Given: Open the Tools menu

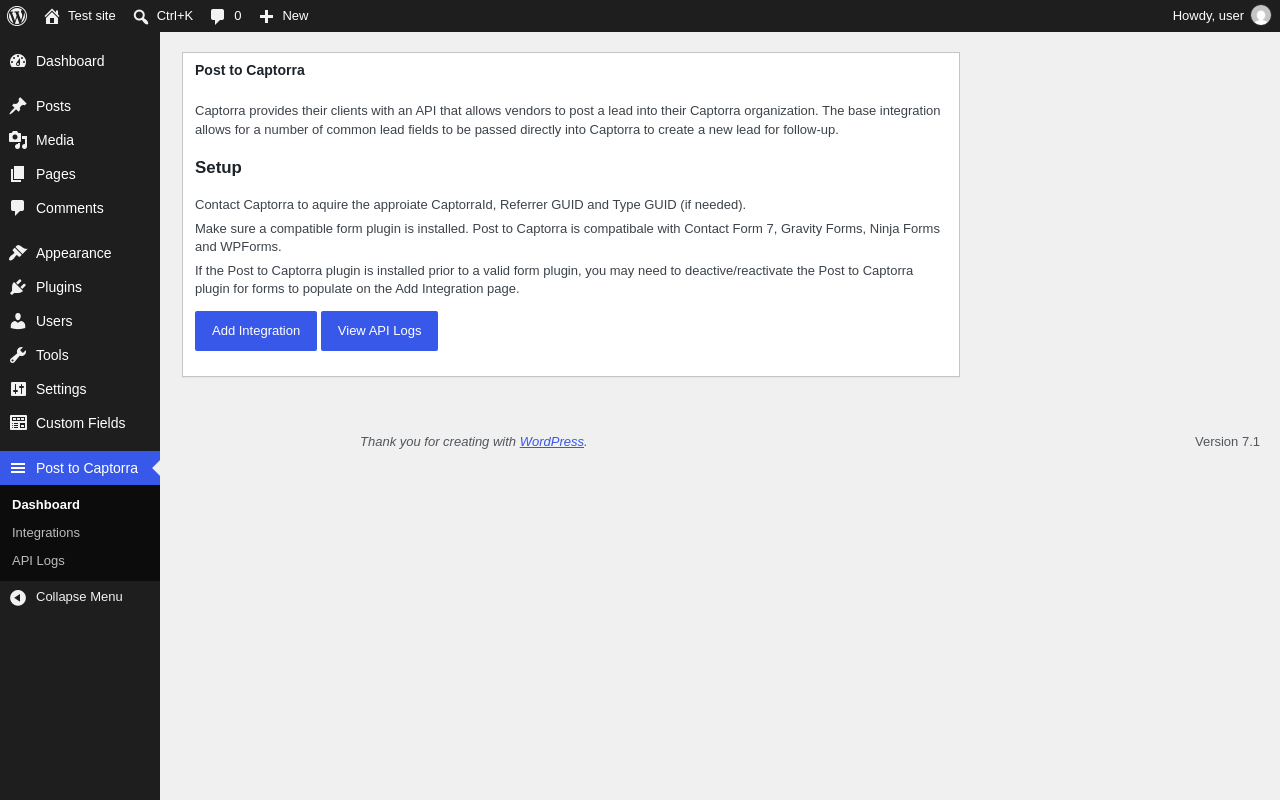Looking at the screenshot, I should coord(80,355).
